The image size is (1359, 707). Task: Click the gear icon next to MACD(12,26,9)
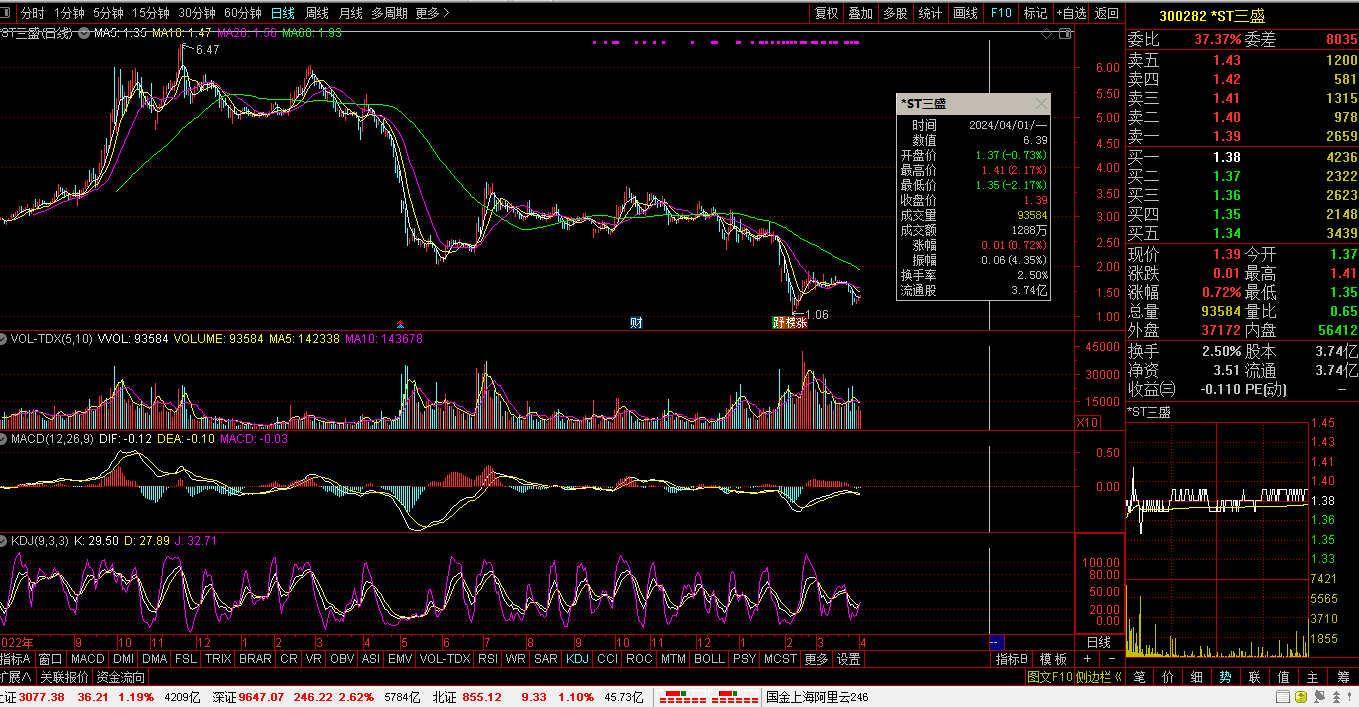(5, 439)
